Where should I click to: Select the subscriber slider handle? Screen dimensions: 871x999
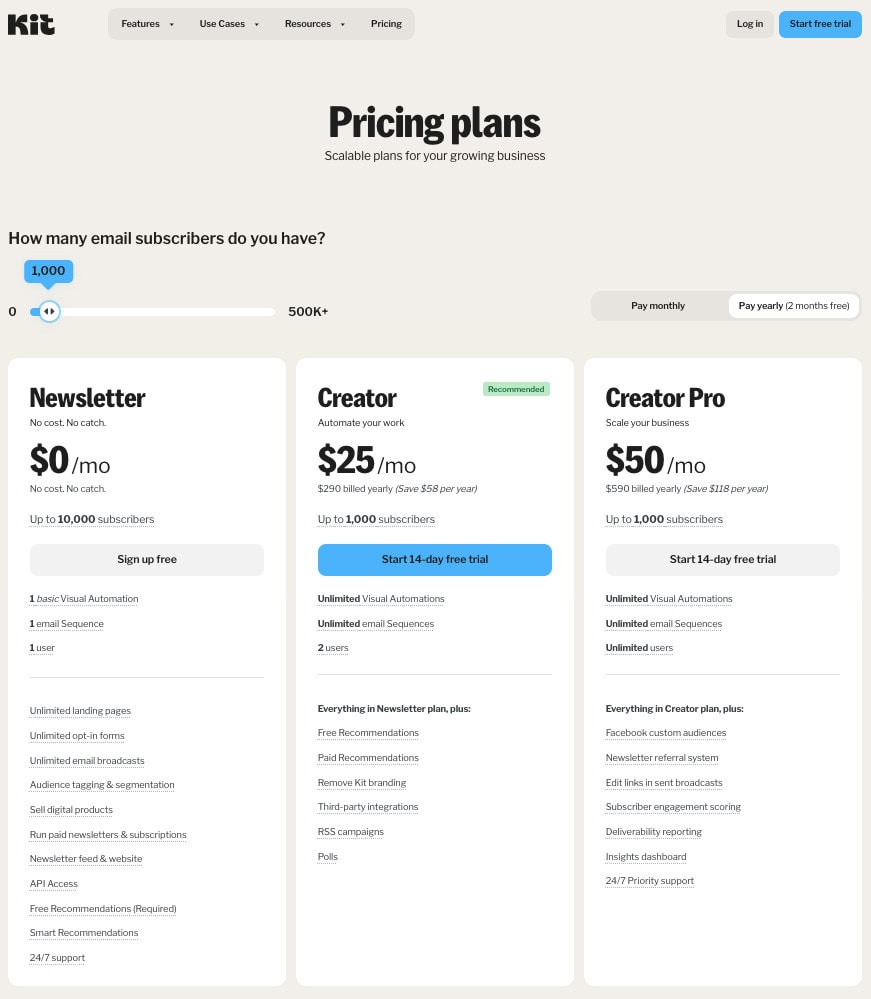(x=48, y=311)
